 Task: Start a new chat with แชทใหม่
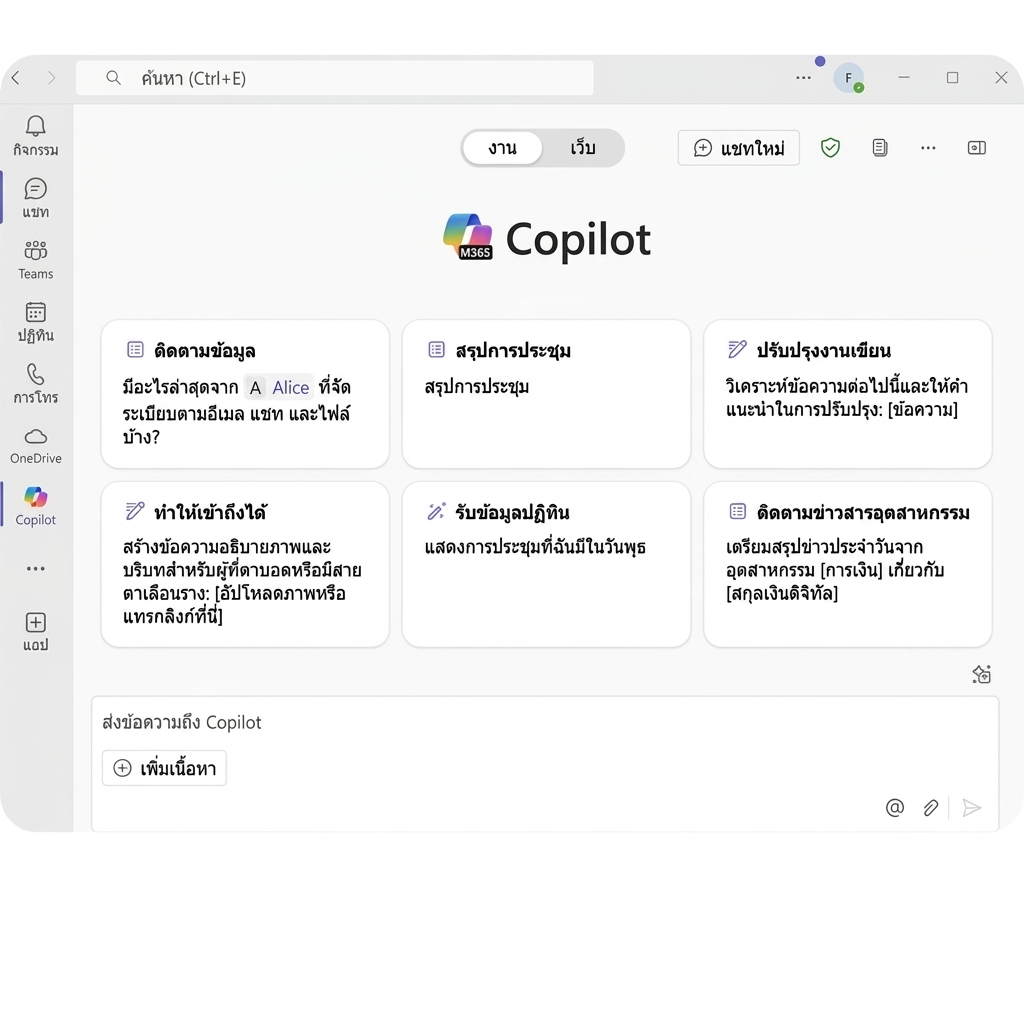click(x=739, y=148)
